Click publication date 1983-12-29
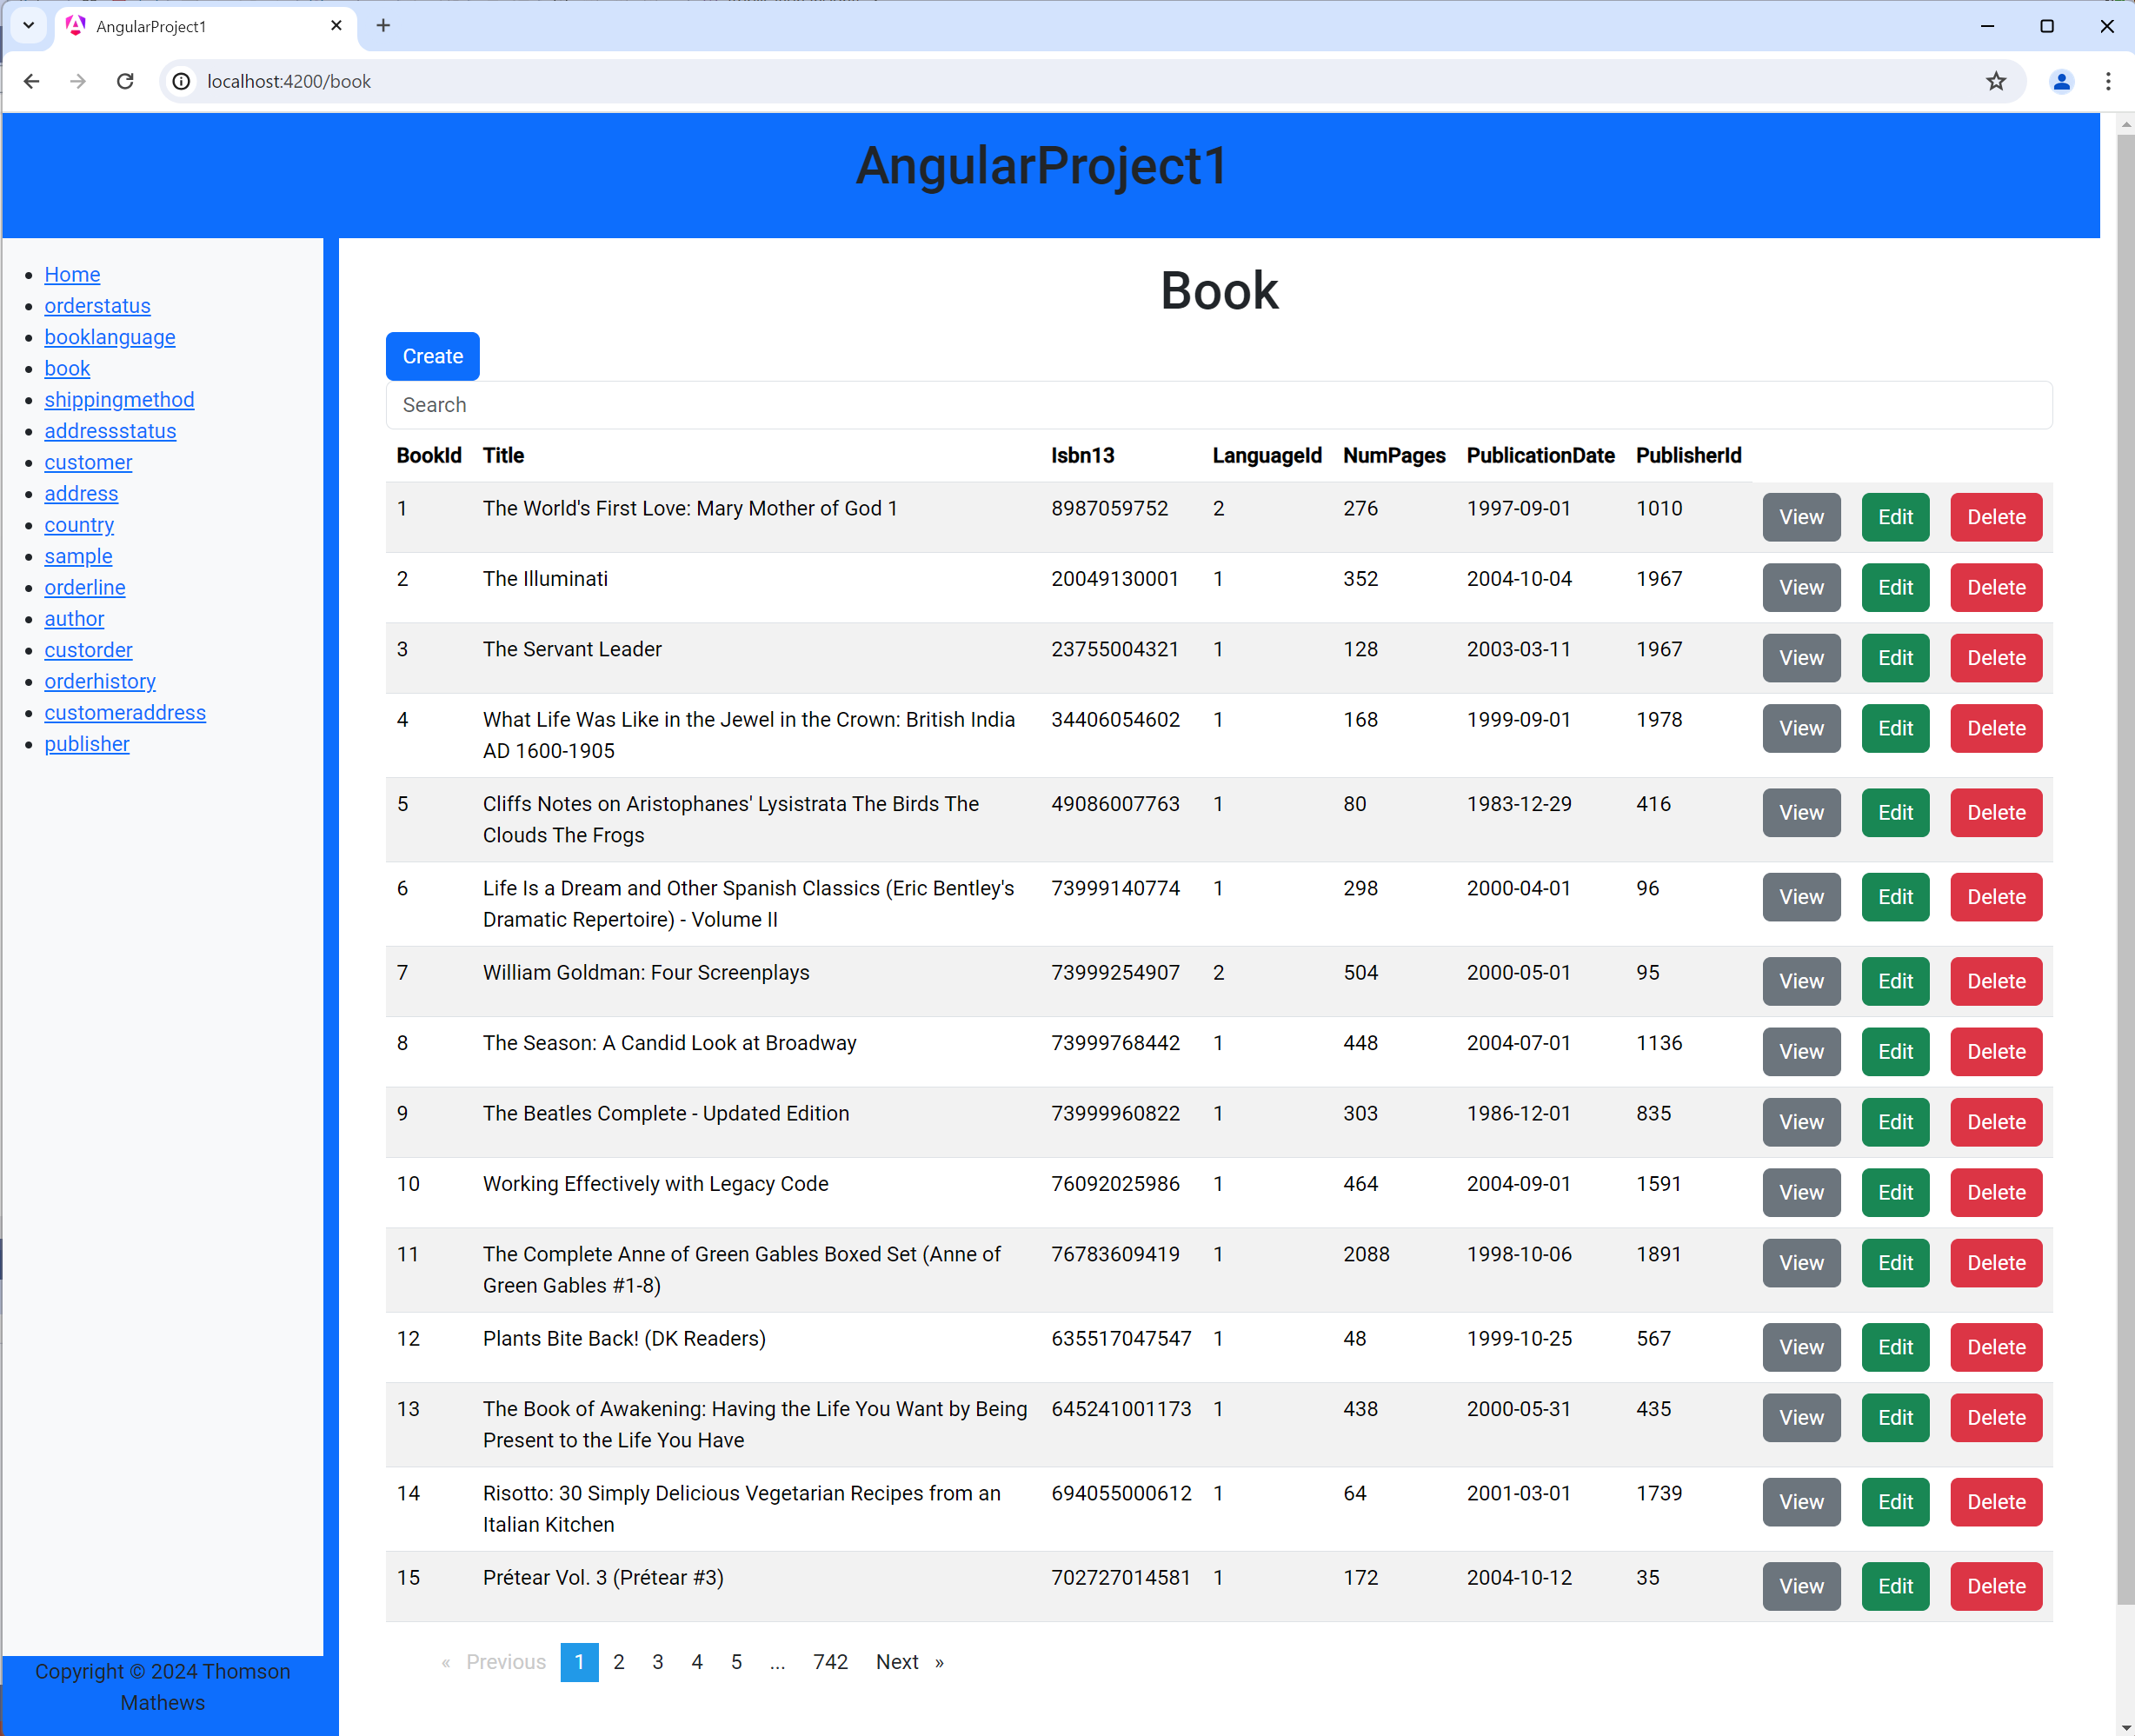This screenshot has width=2135, height=1736. click(1519, 804)
